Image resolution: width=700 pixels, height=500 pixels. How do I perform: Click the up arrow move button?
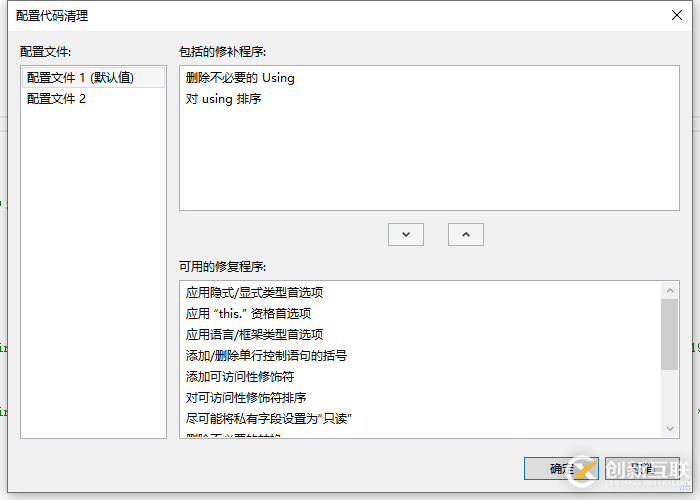(x=466, y=234)
